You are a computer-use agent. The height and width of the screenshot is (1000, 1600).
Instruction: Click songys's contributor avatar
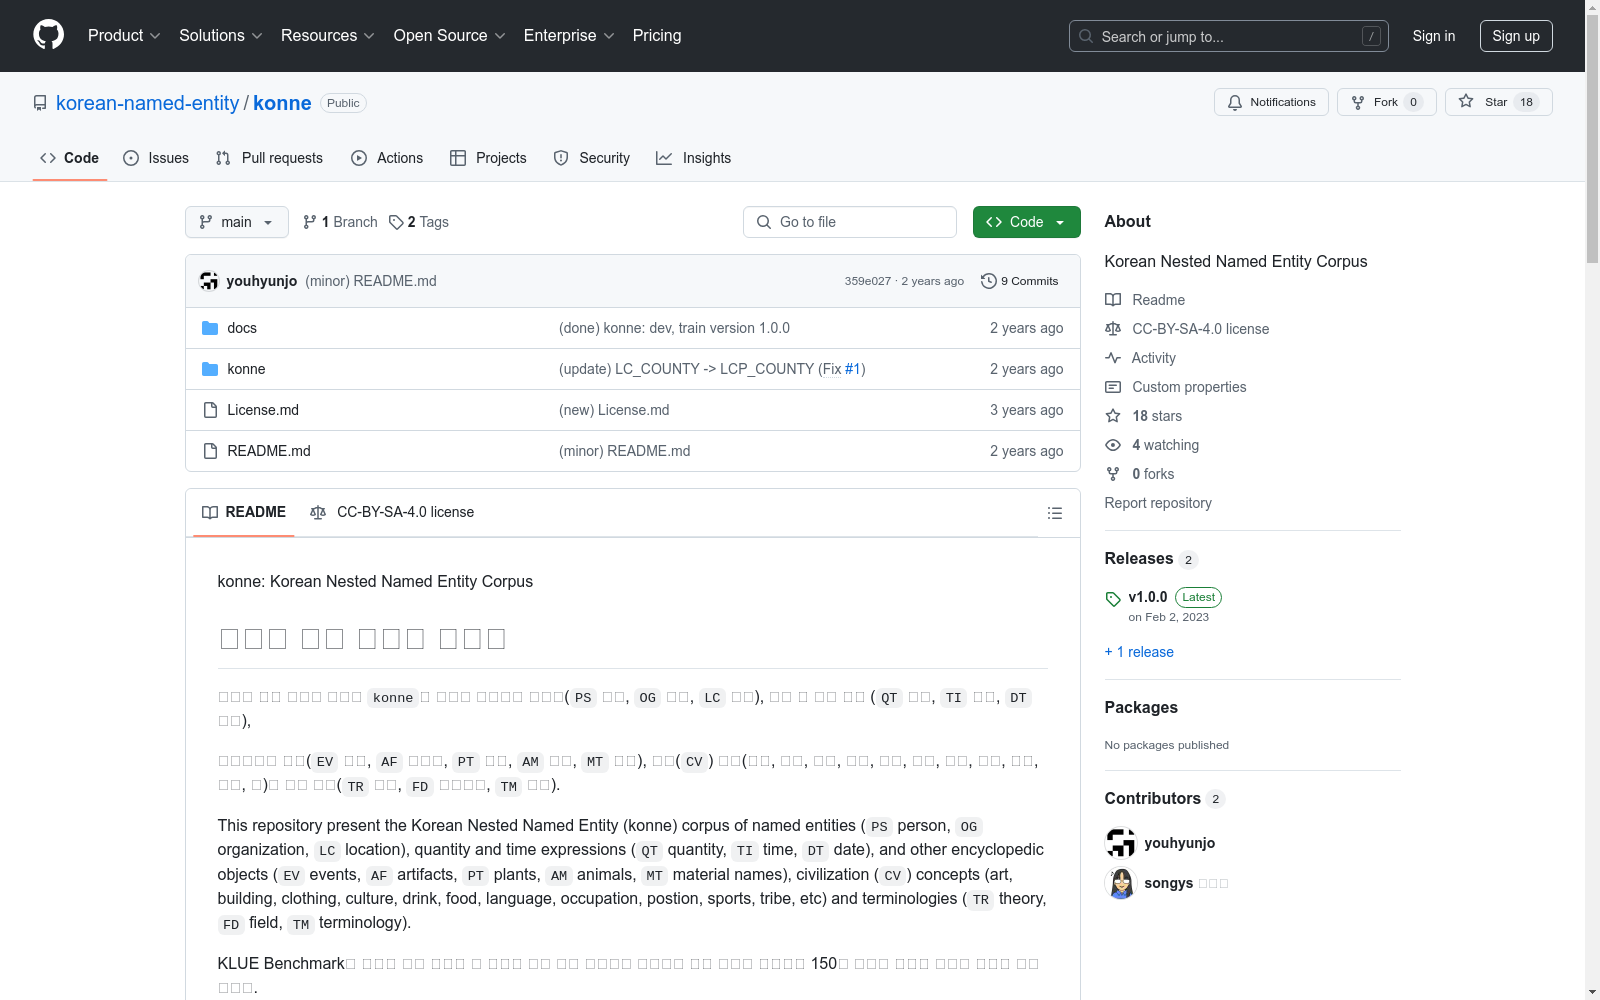1121,883
